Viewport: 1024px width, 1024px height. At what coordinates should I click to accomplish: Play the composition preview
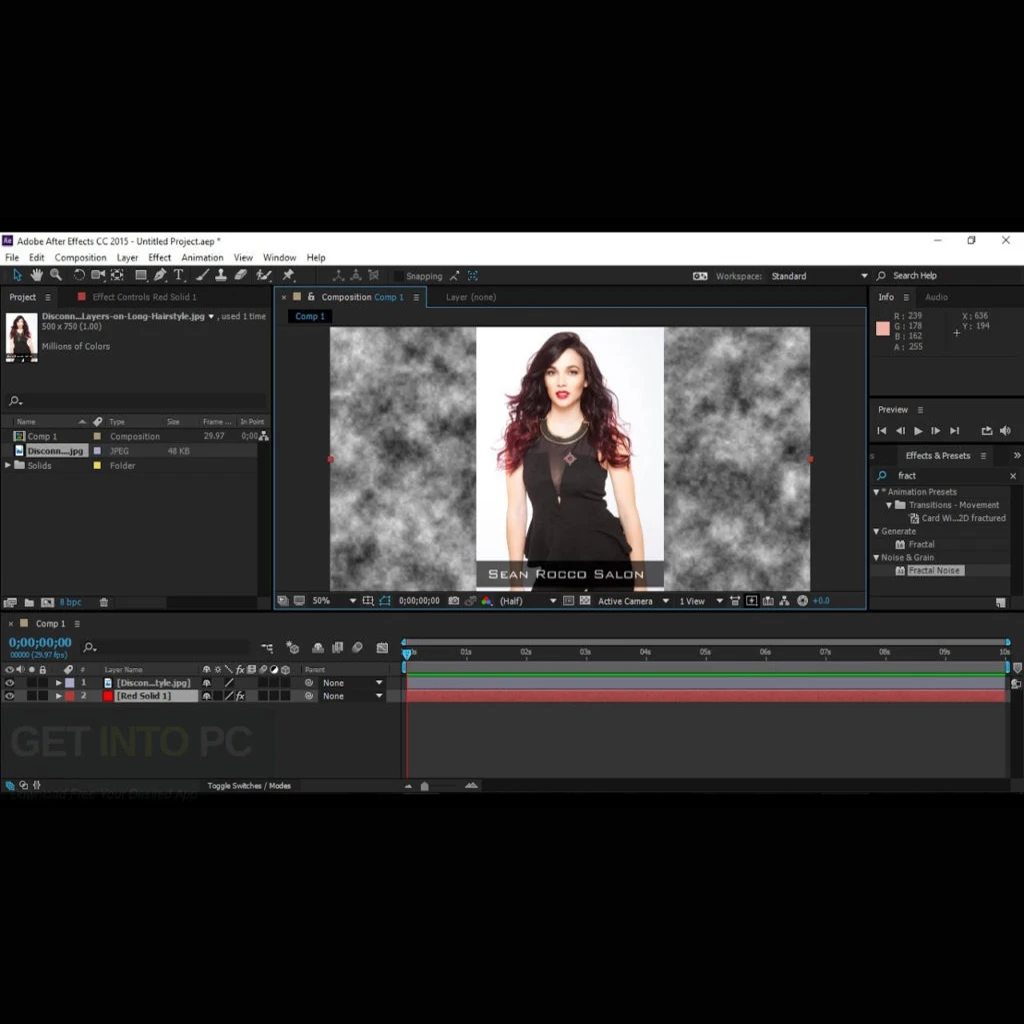(918, 430)
